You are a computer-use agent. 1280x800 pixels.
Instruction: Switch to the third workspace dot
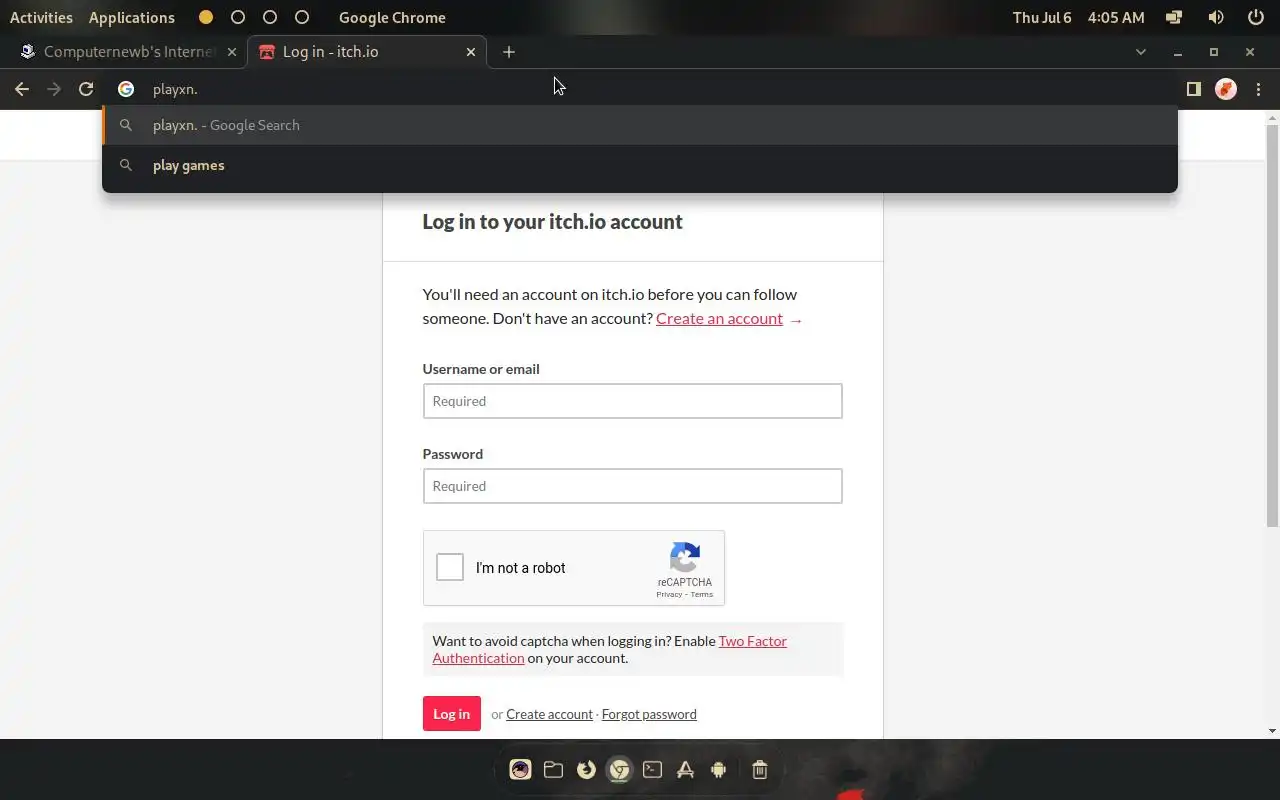point(270,17)
